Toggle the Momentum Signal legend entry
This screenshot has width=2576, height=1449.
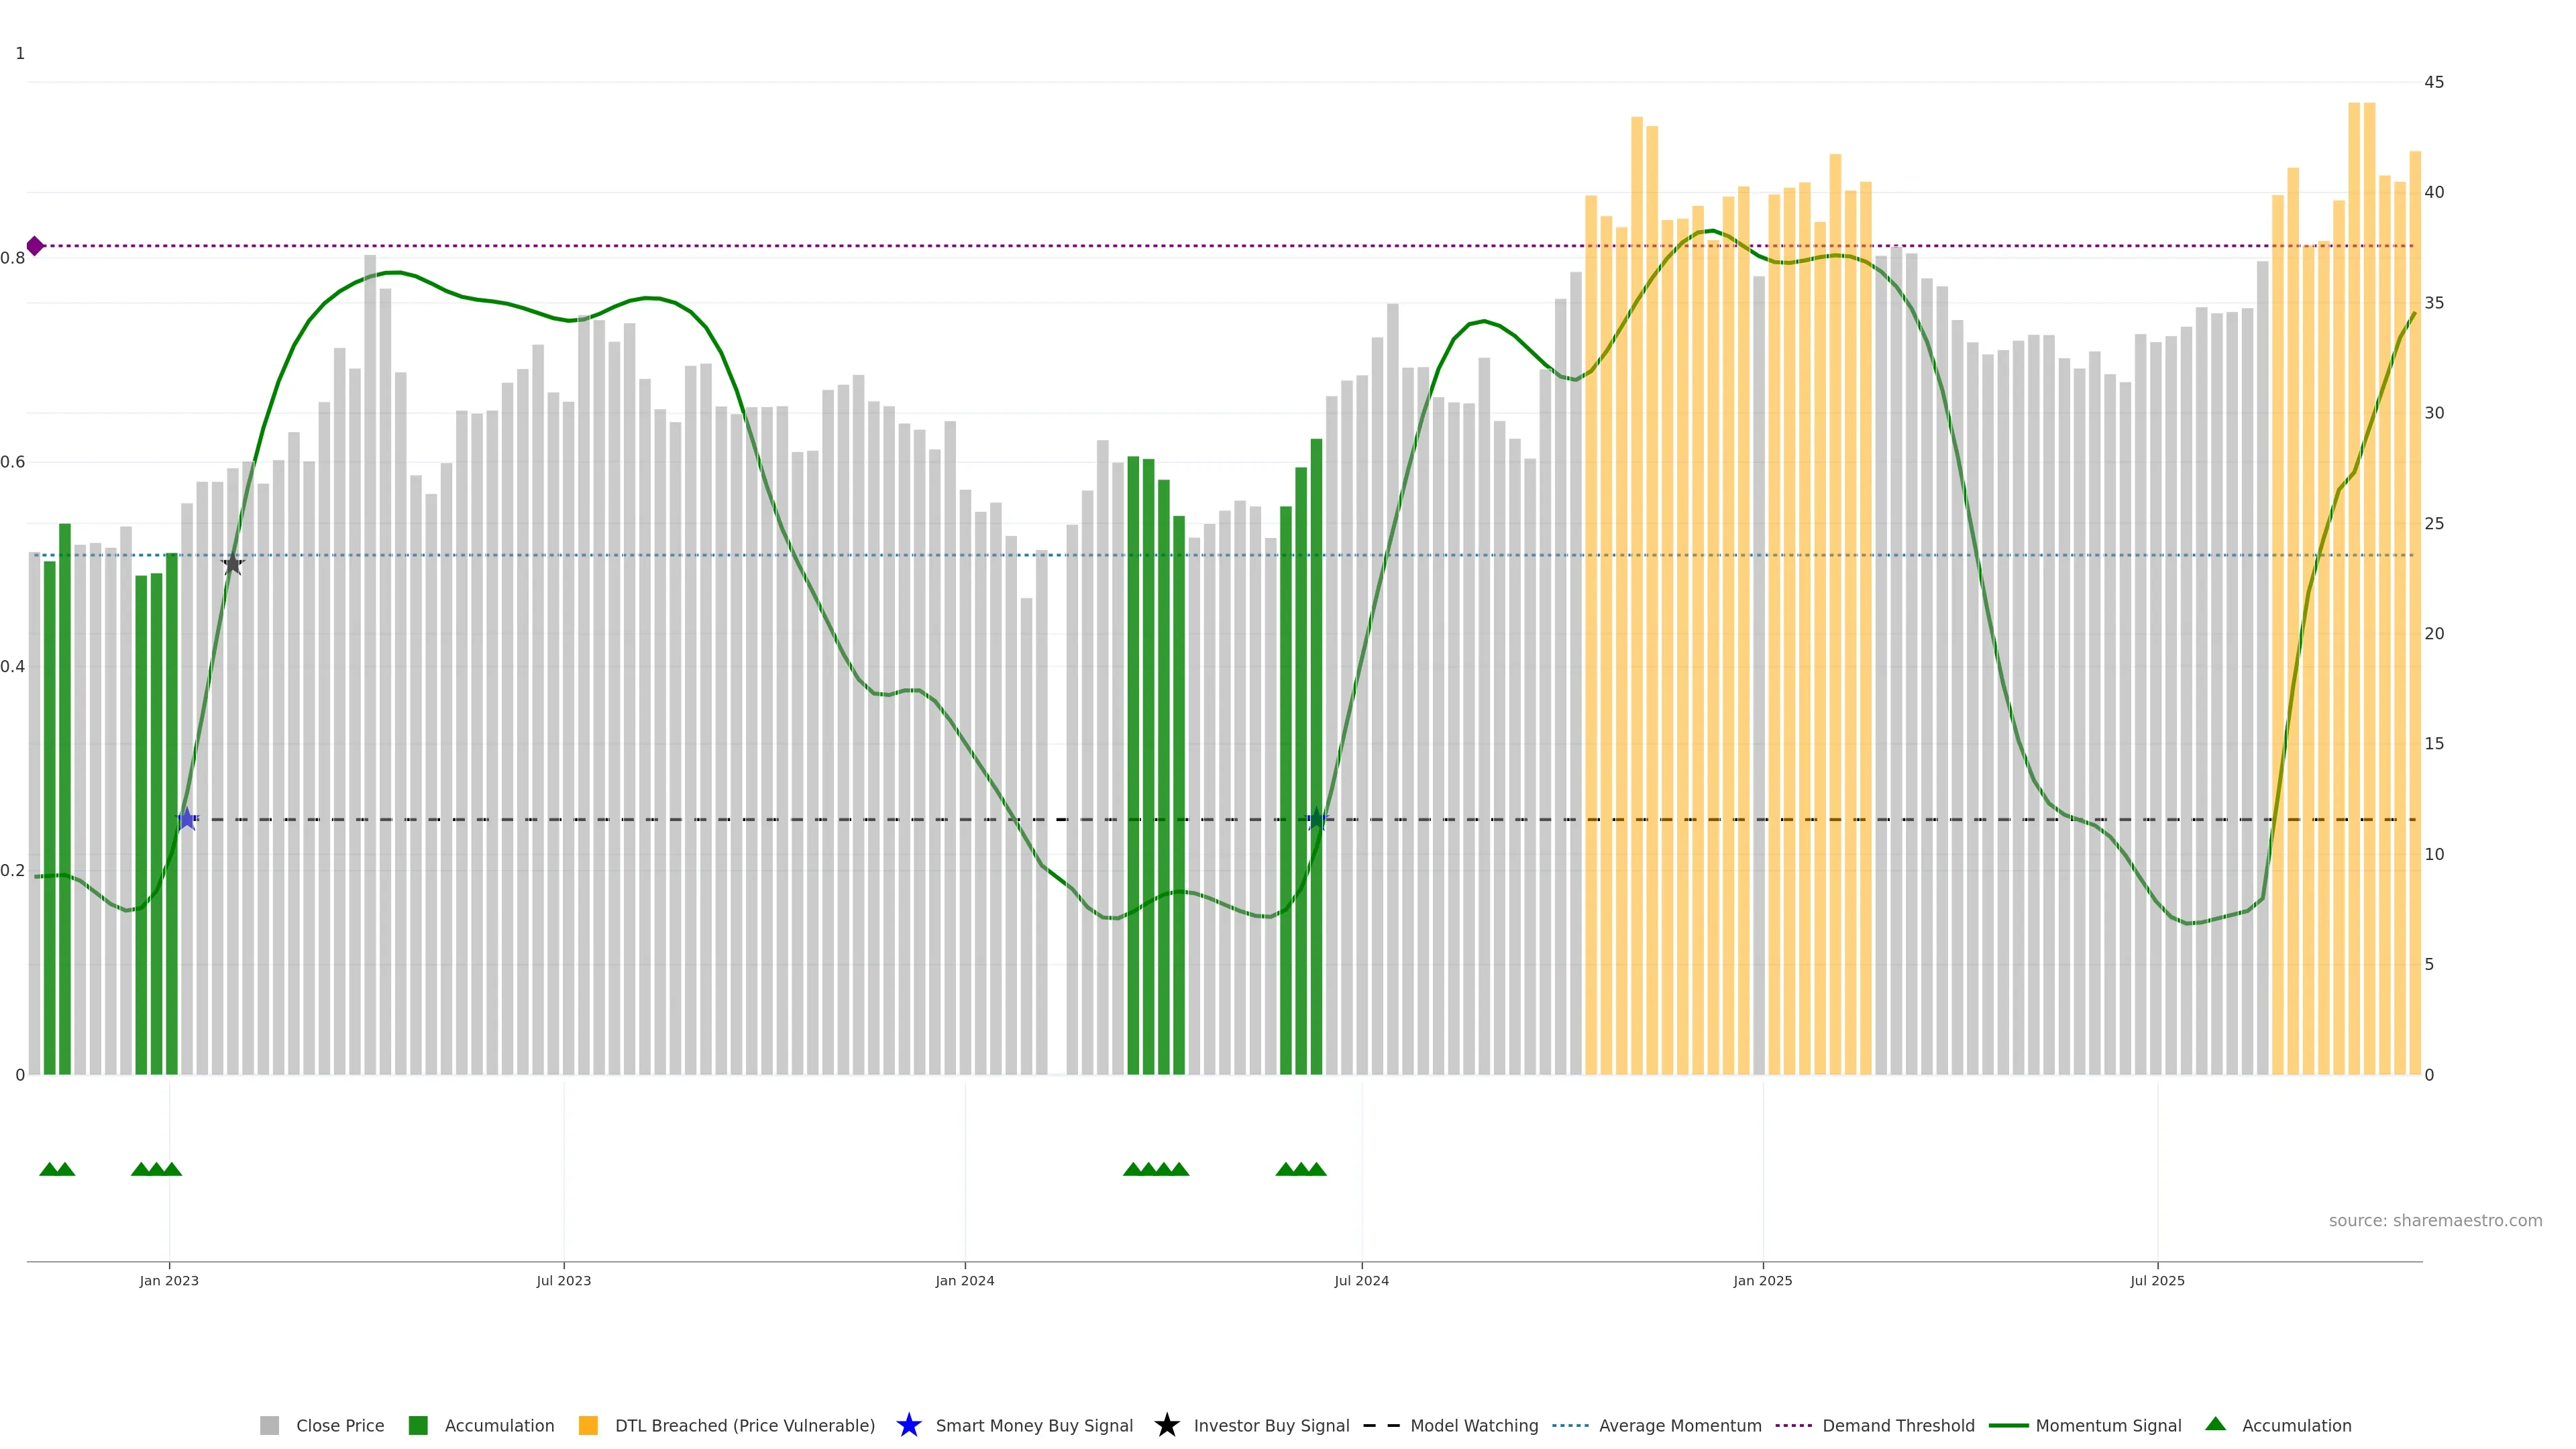(2108, 1425)
